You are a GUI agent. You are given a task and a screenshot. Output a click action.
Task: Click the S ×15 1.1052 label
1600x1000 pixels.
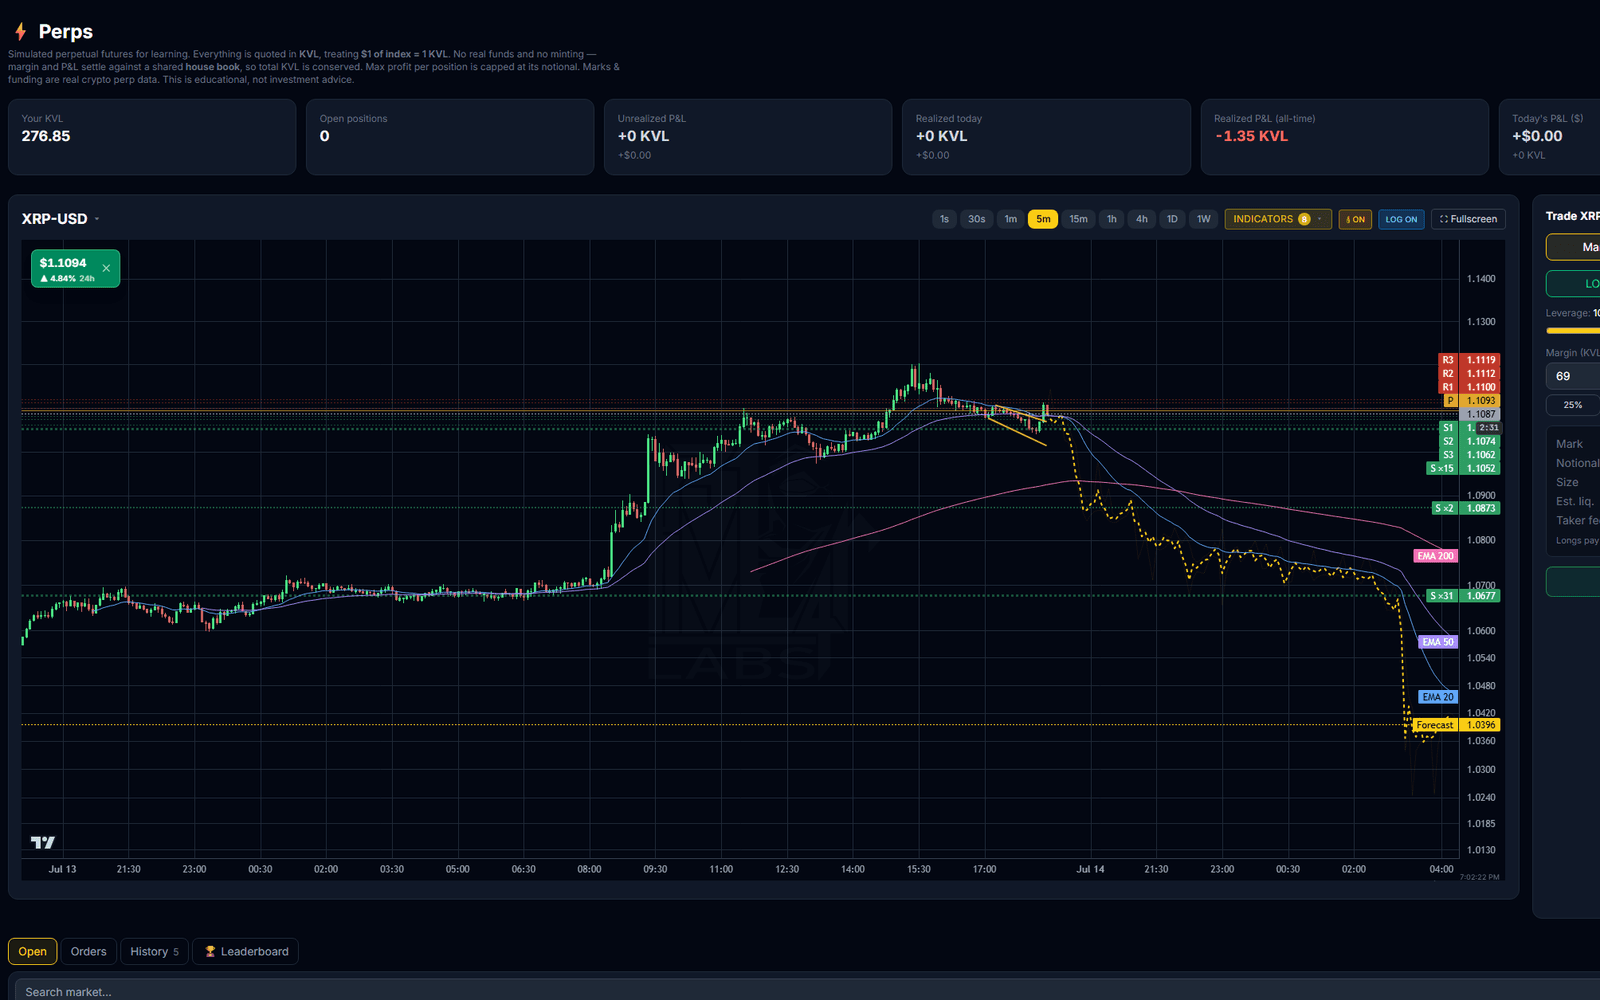[x=1463, y=468]
